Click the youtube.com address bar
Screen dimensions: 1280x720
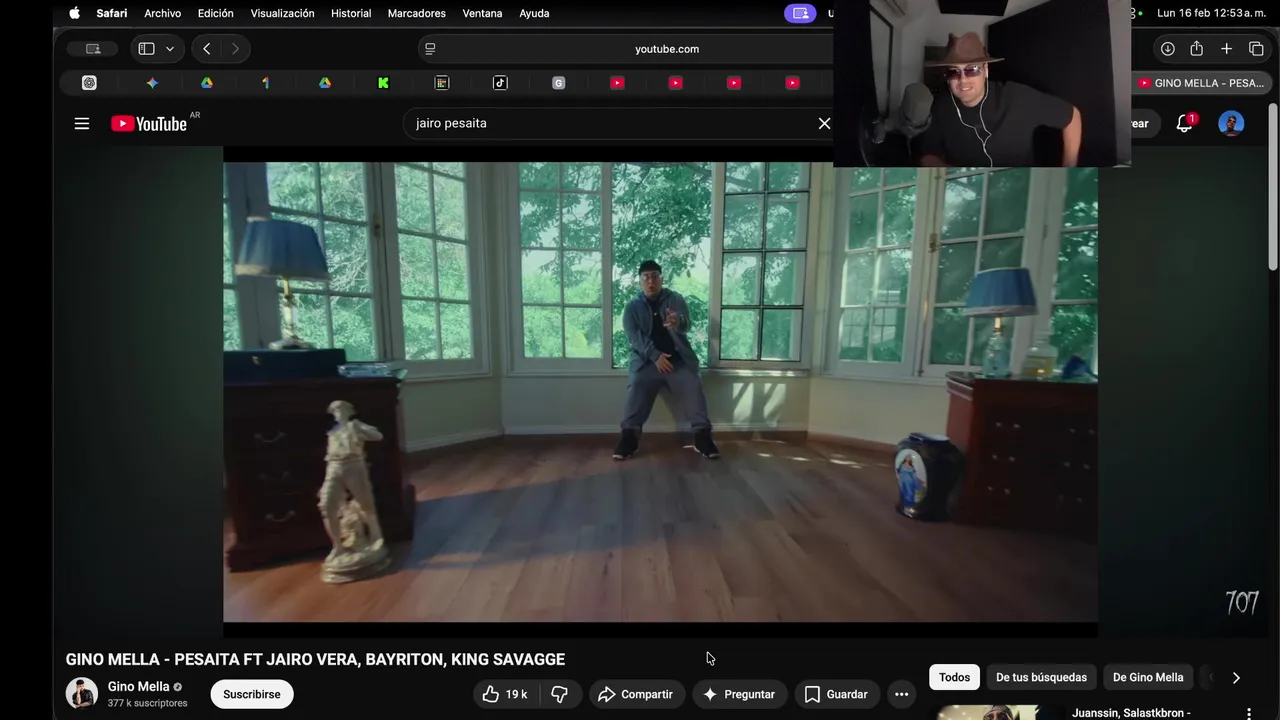point(667,48)
